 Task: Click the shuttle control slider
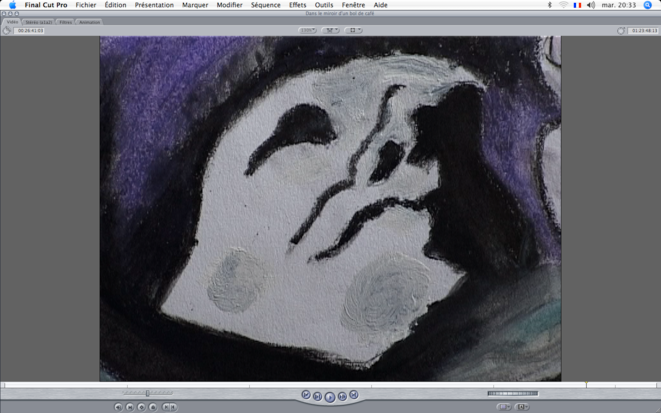[x=148, y=393]
